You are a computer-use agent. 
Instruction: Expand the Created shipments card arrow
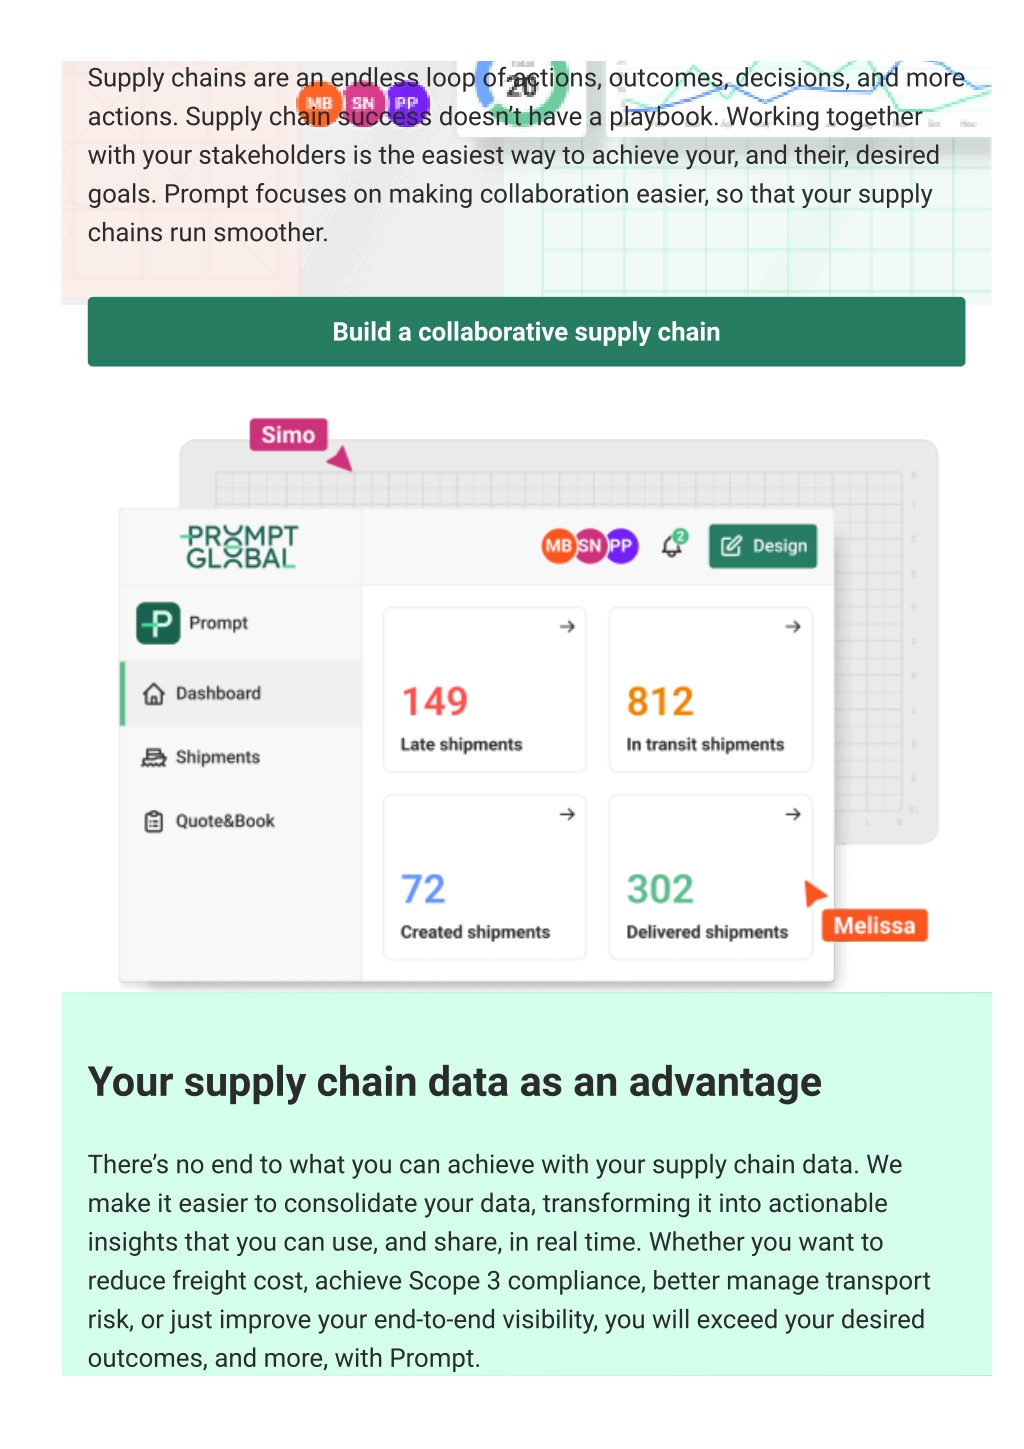click(567, 814)
